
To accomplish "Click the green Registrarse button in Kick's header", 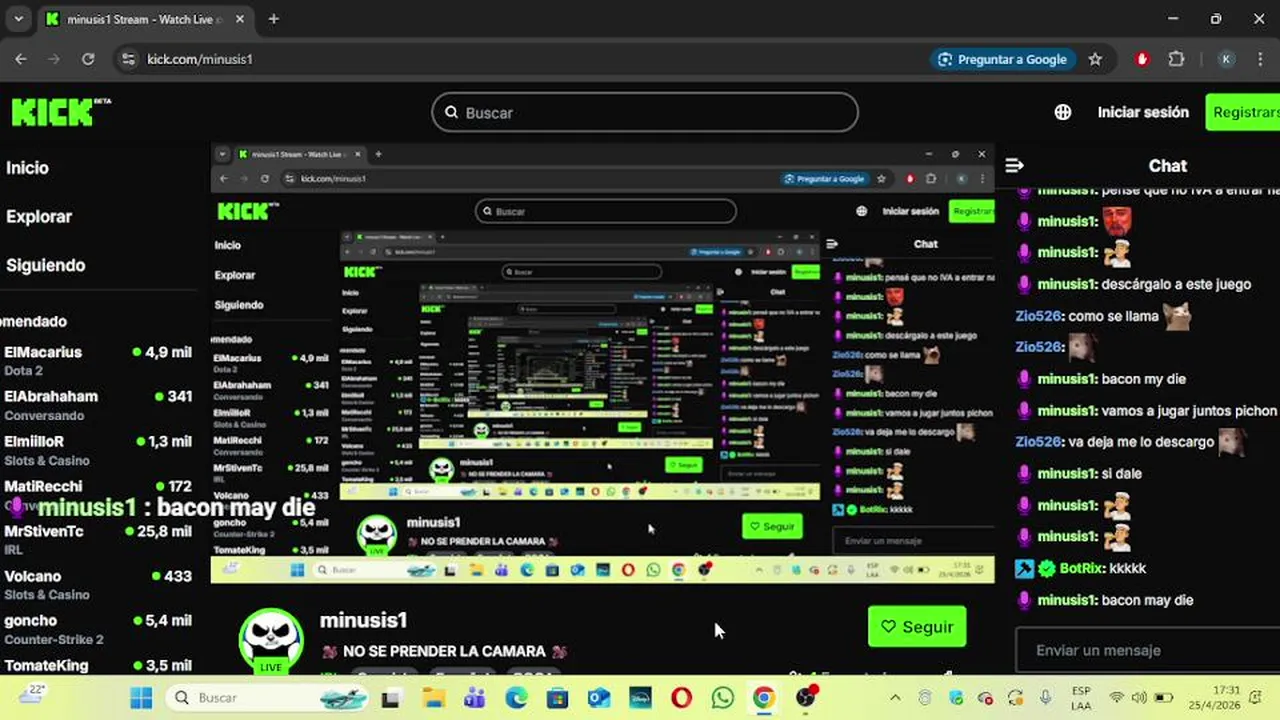I will click(x=1243, y=112).
